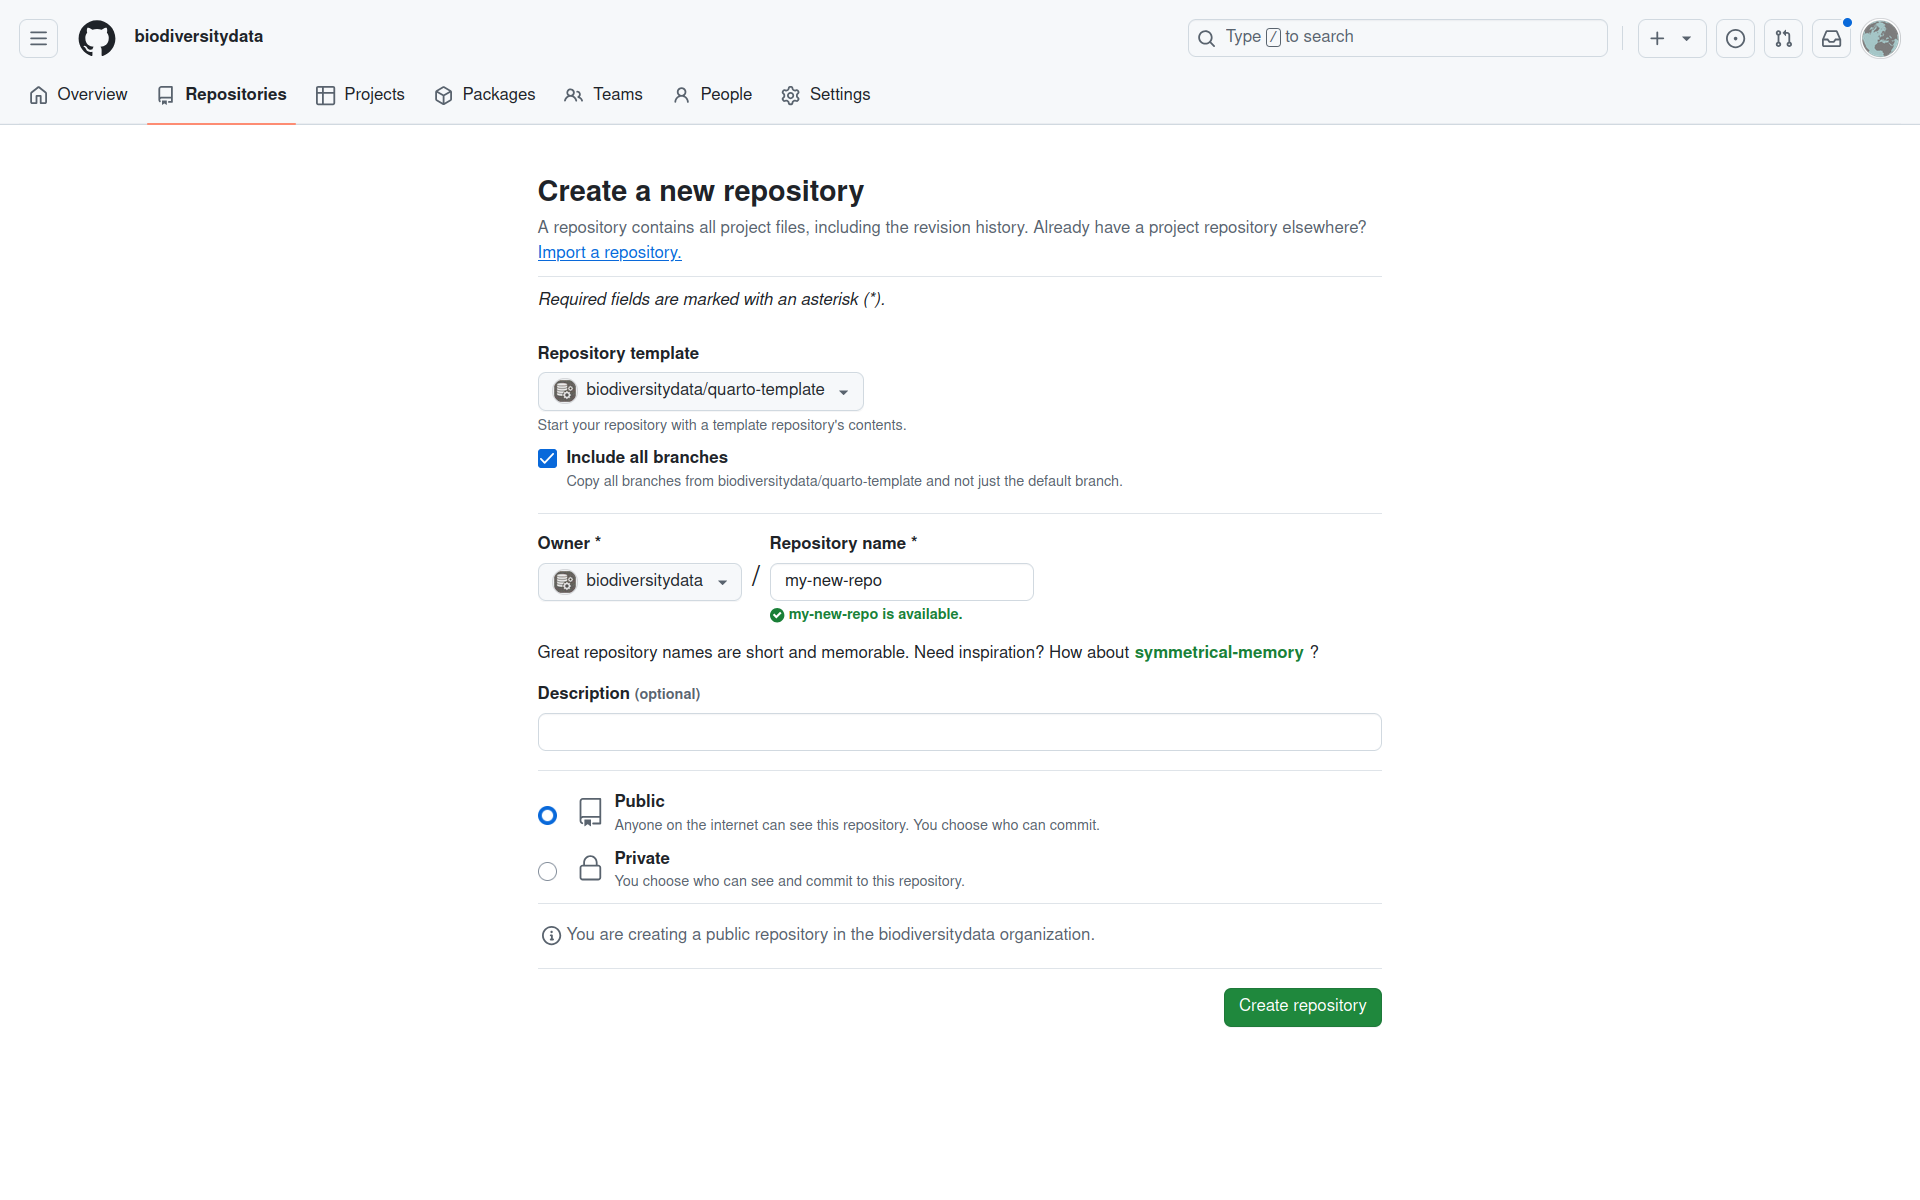Switch to the Projects tab
Viewport: 1920px width, 1200px height.
(x=360, y=94)
